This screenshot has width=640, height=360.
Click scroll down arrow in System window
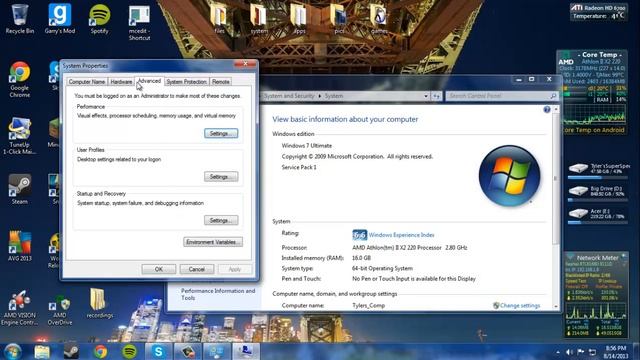(x=556, y=306)
